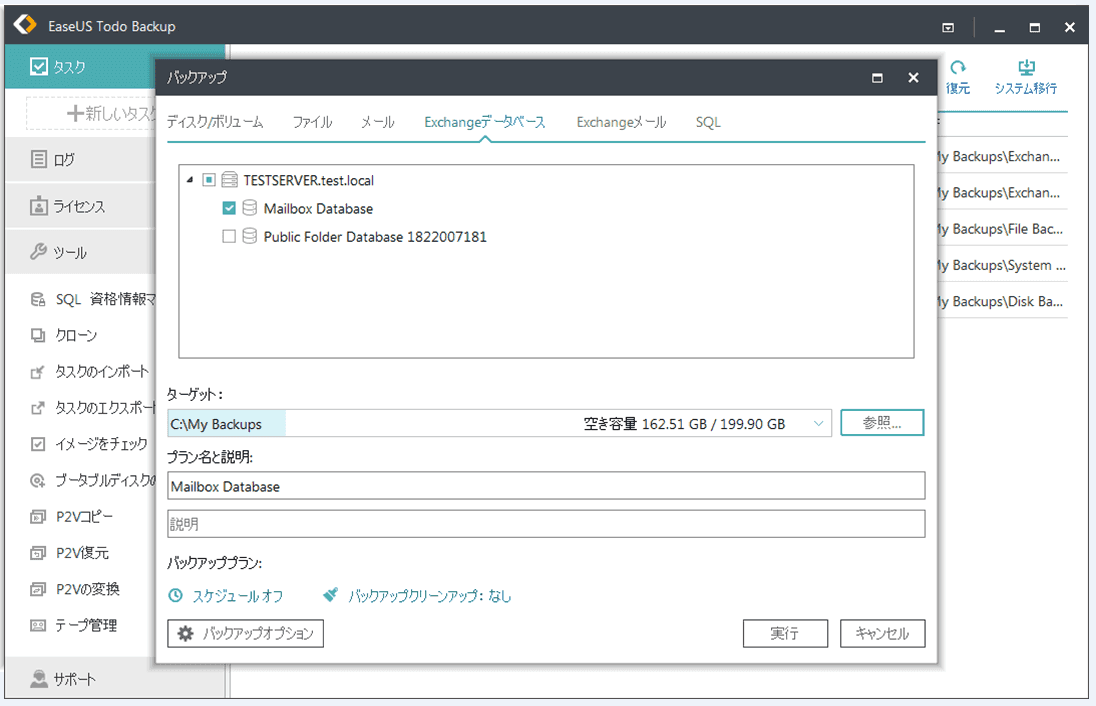Click the Proceed (実行) button
The width and height of the screenshot is (1096, 706).
pyautogui.click(x=785, y=633)
